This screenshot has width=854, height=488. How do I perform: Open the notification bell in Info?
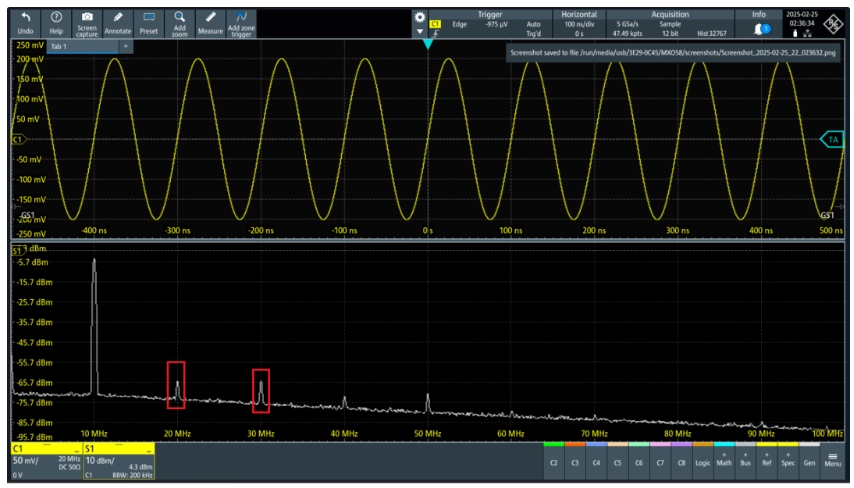pos(758,29)
